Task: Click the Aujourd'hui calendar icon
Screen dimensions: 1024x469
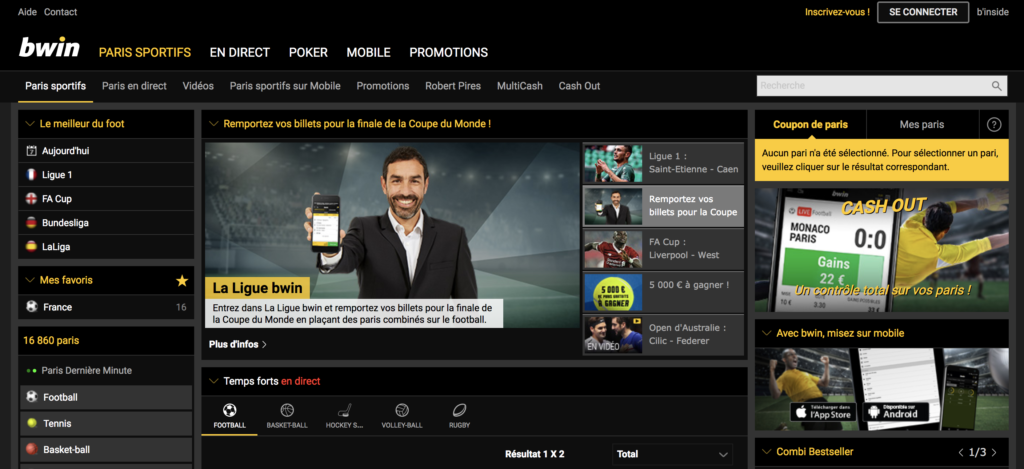Action: click(31, 151)
